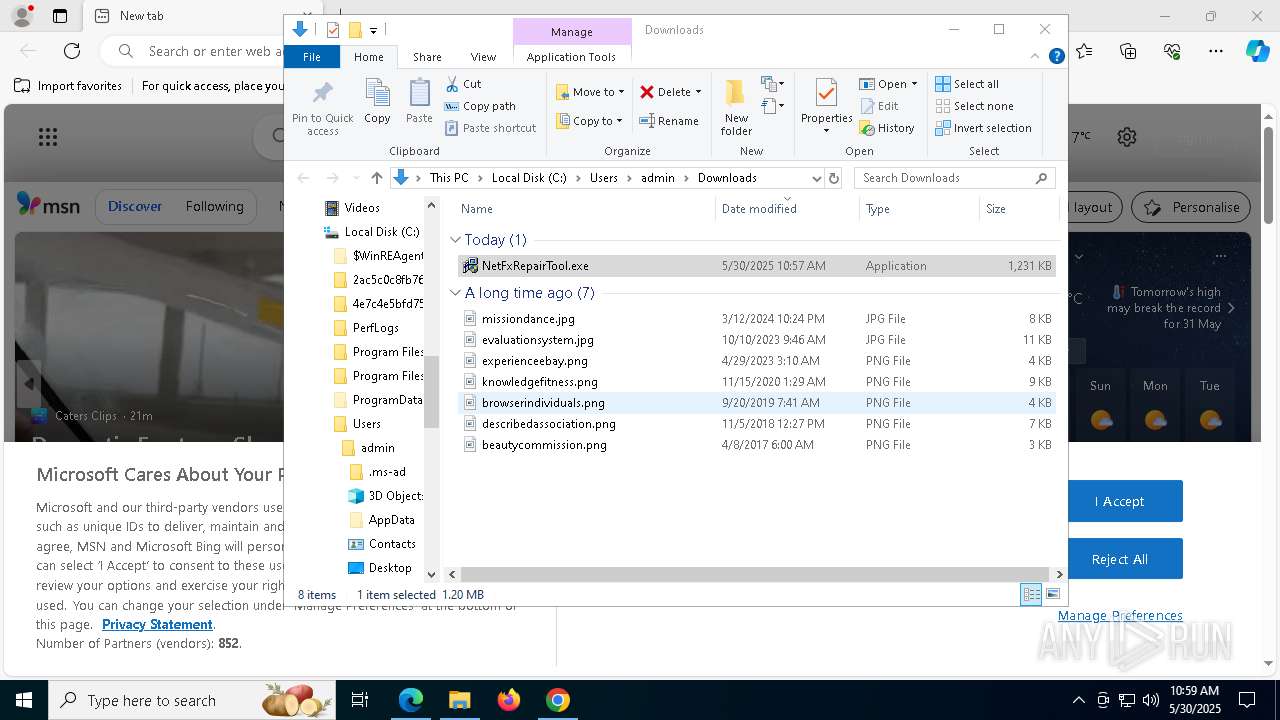
Task: Open the MSN settings gear icon
Action: (x=1127, y=137)
